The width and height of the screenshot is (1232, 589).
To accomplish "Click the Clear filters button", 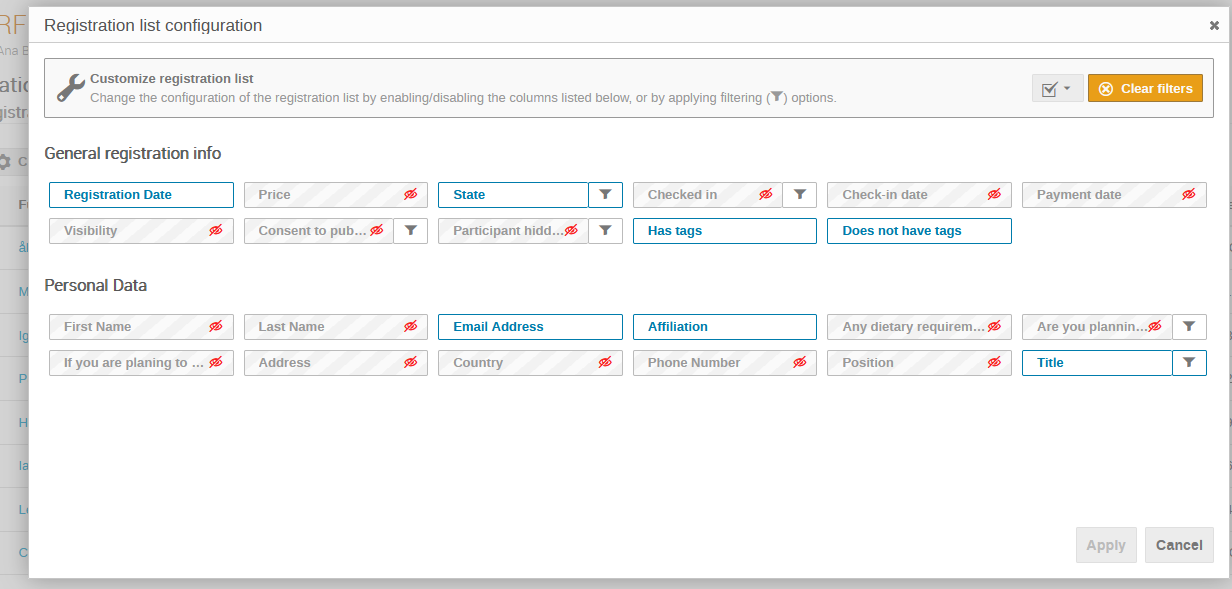I will [1145, 89].
